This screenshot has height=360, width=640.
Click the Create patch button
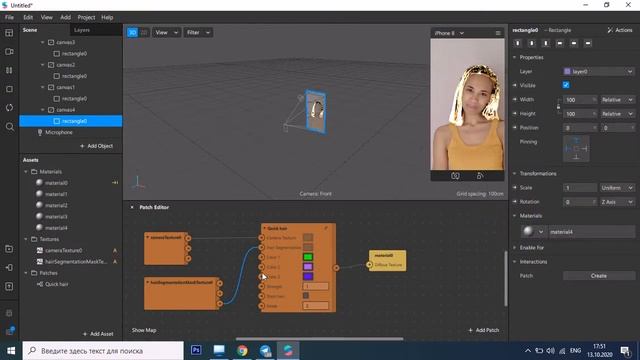tap(599, 276)
